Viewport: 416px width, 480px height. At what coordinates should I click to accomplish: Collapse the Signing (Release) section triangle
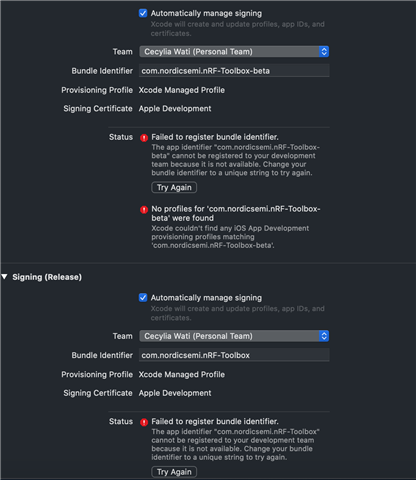click(4, 277)
